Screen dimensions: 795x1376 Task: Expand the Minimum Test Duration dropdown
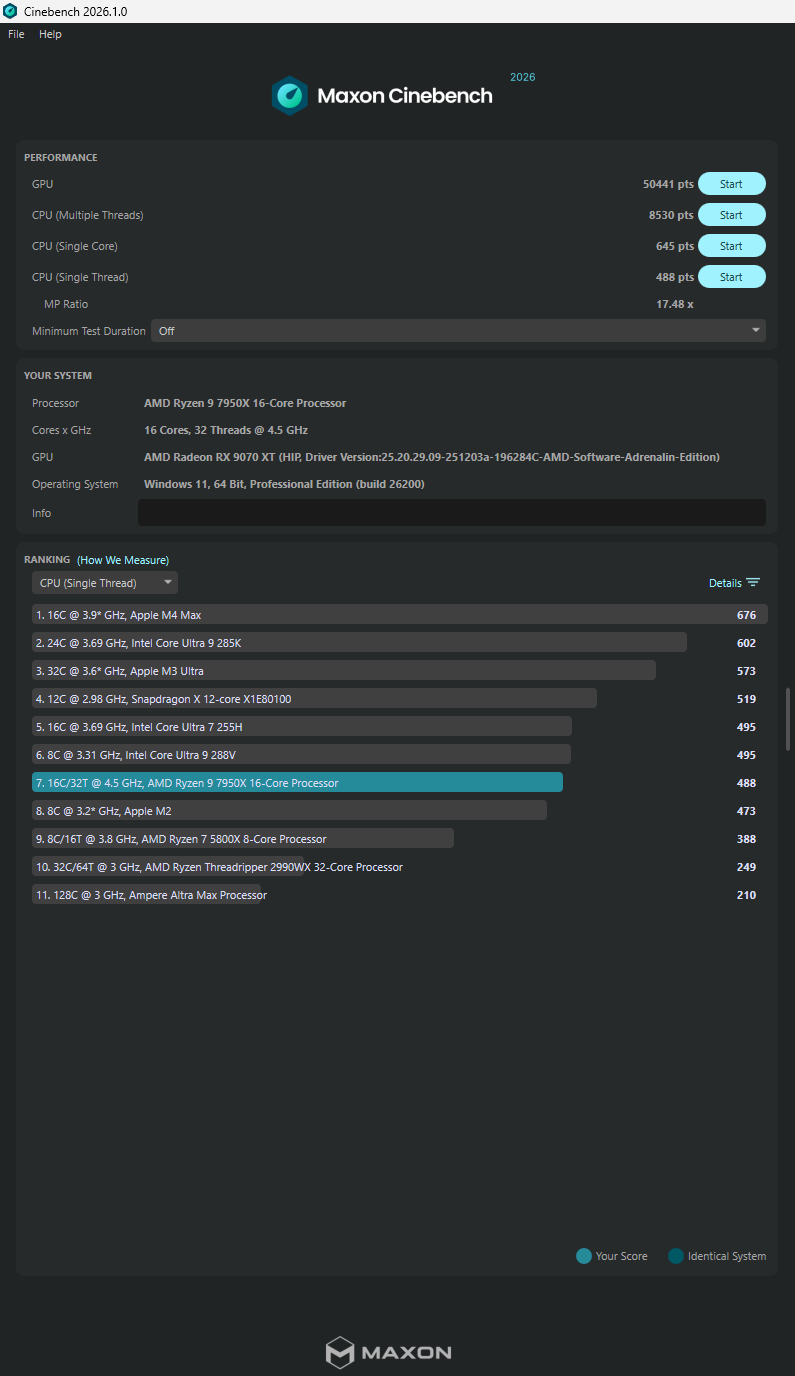(x=458, y=331)
